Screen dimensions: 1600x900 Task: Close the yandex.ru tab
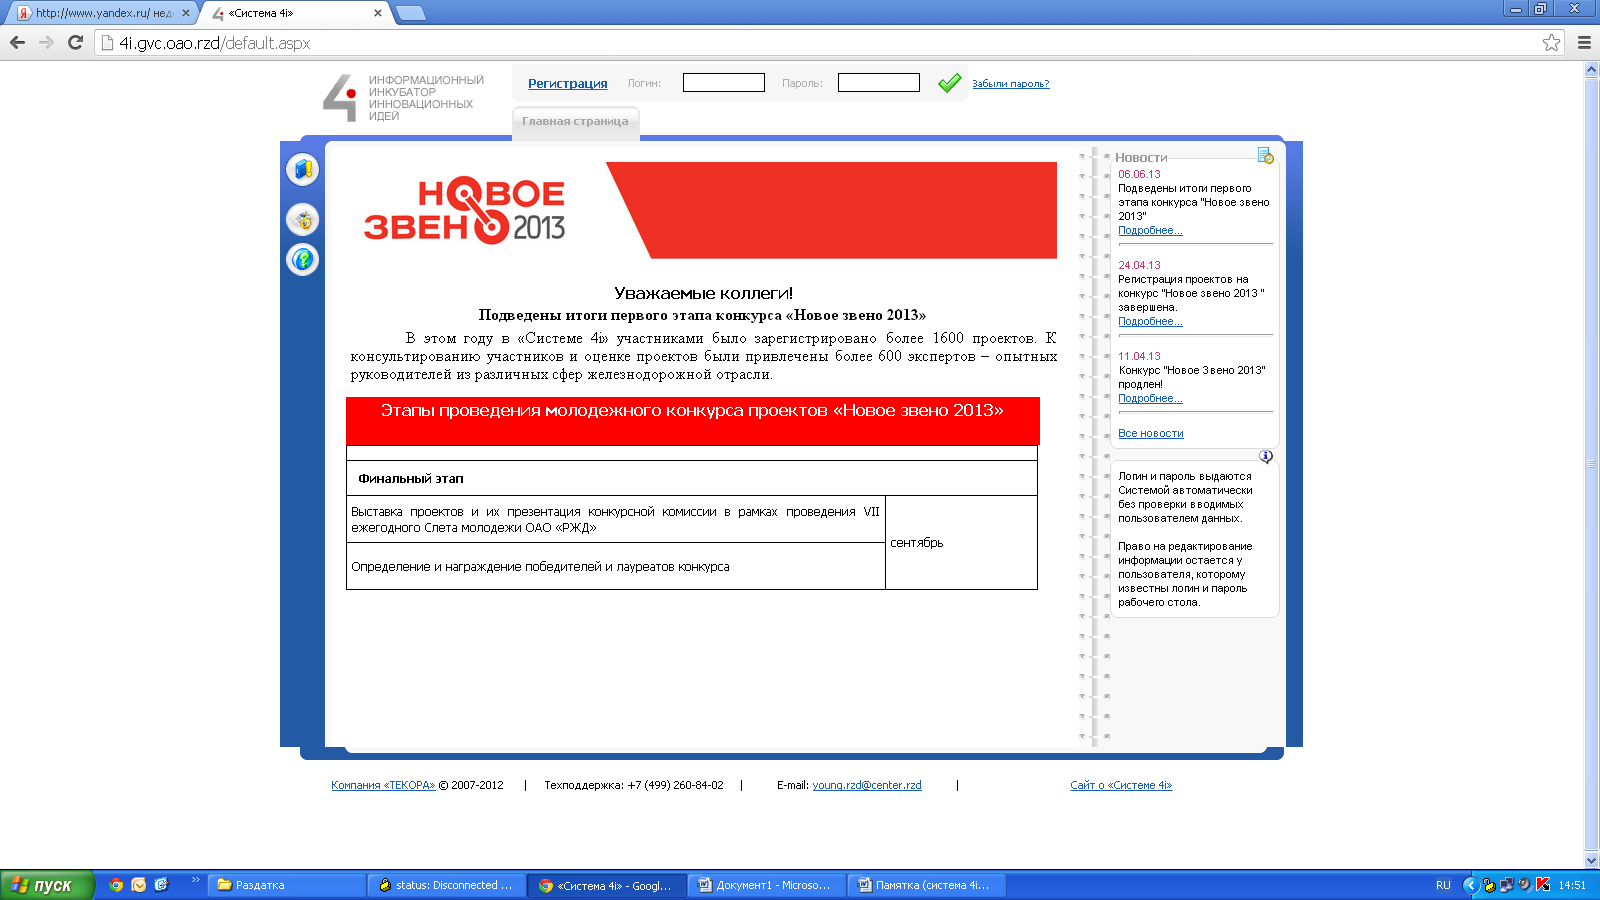coord(186,13)
